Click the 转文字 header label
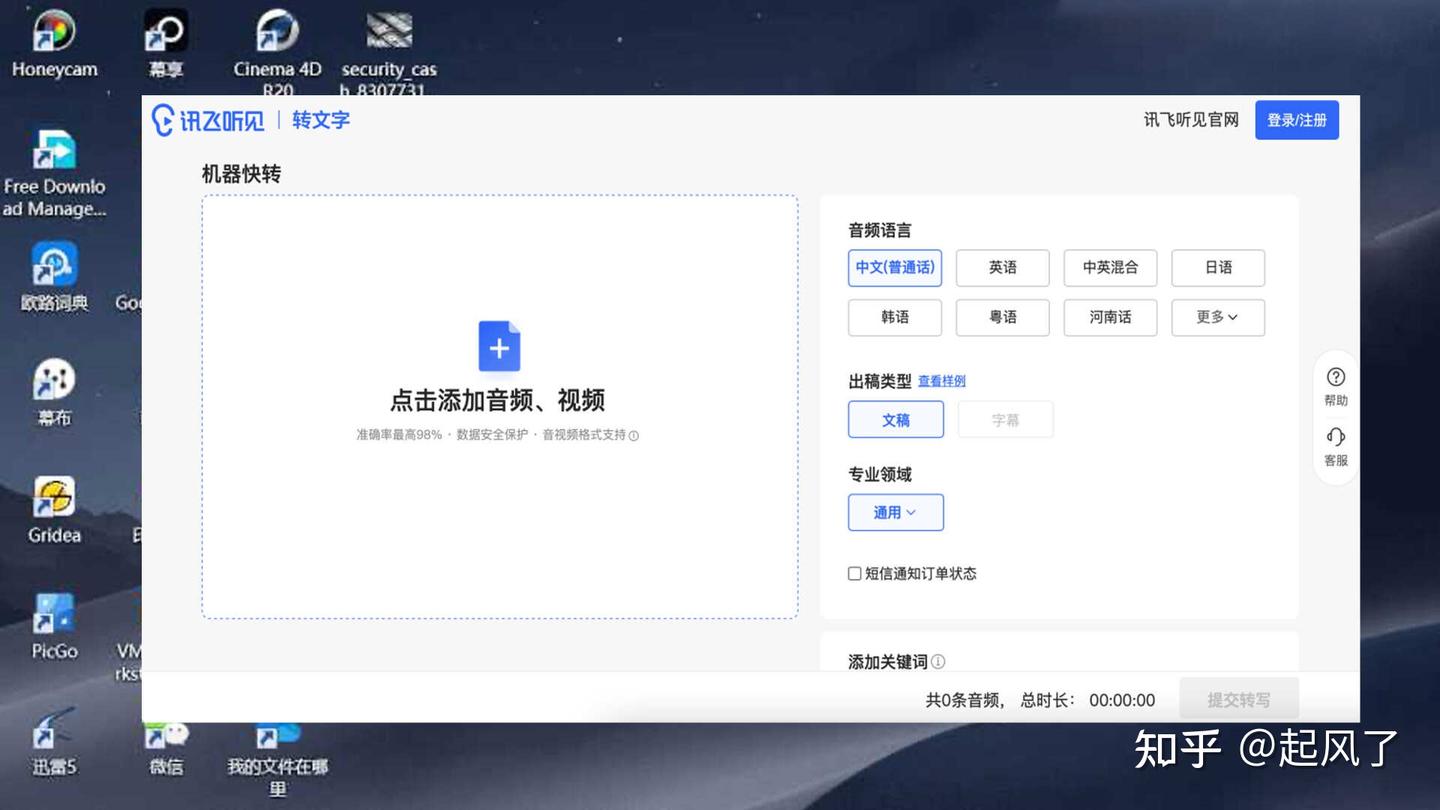Viewport: 1440px width, 810px height. (x=321, y=120)
